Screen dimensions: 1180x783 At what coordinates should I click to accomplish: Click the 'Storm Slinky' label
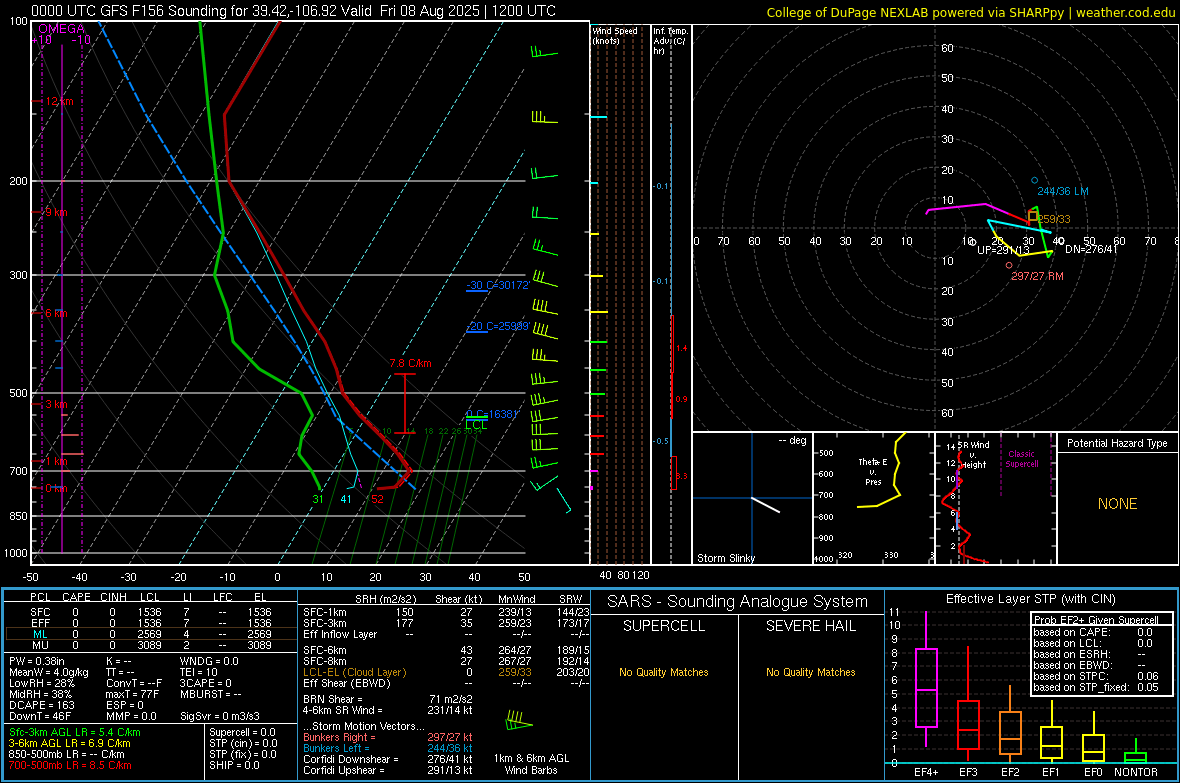coord(725,558)
